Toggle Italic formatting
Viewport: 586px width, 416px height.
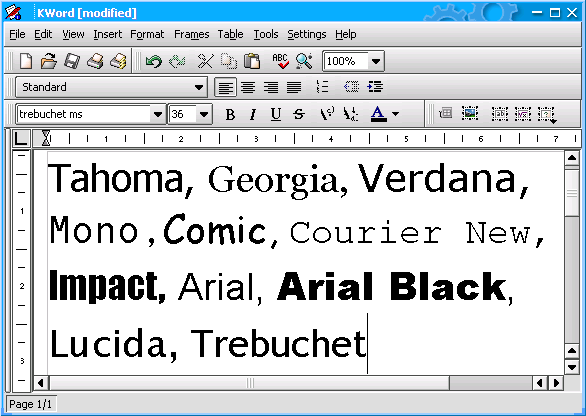coord(253,114)
